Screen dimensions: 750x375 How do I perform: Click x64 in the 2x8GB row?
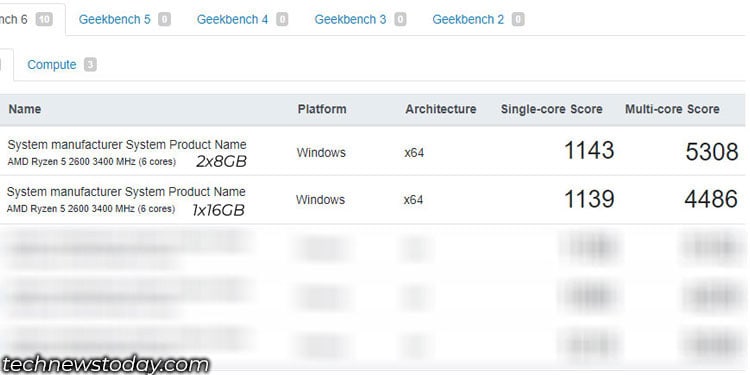(414, 153)
